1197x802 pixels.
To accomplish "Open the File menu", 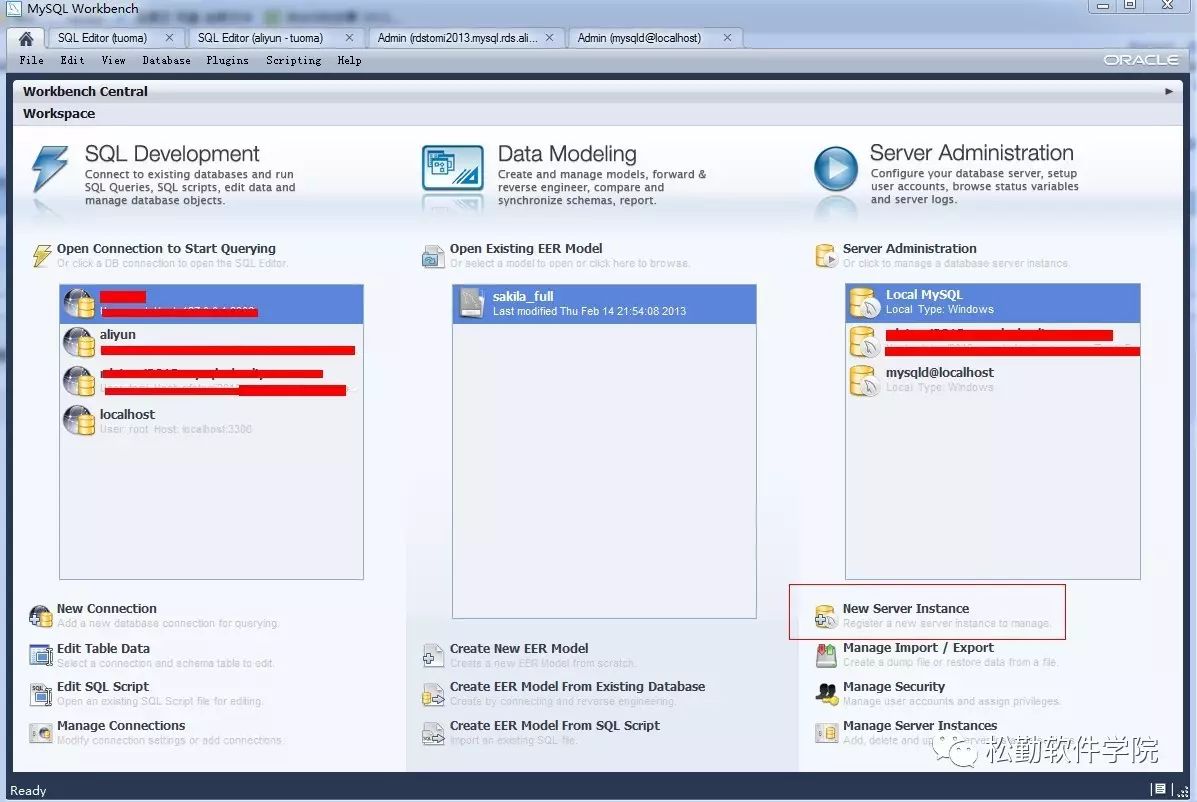I will [31, 60].
